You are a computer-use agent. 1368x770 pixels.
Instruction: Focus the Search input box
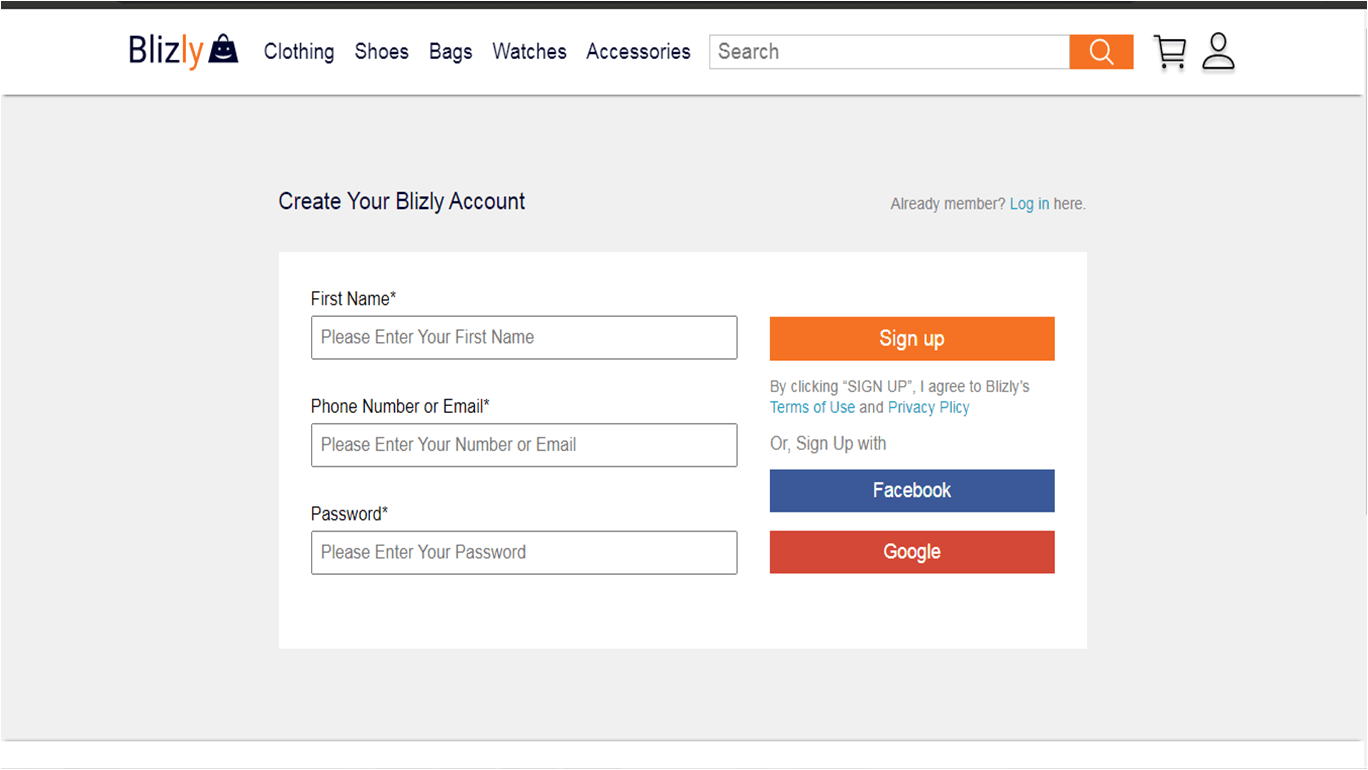pyautogui.click(x=889, y=52)
